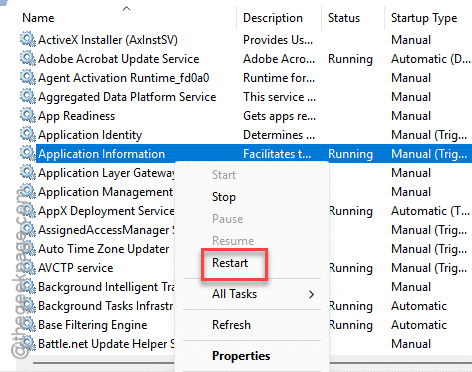472x372 pixels.
Task: Click the App Readiness gear icon
Action: point(28,115)
